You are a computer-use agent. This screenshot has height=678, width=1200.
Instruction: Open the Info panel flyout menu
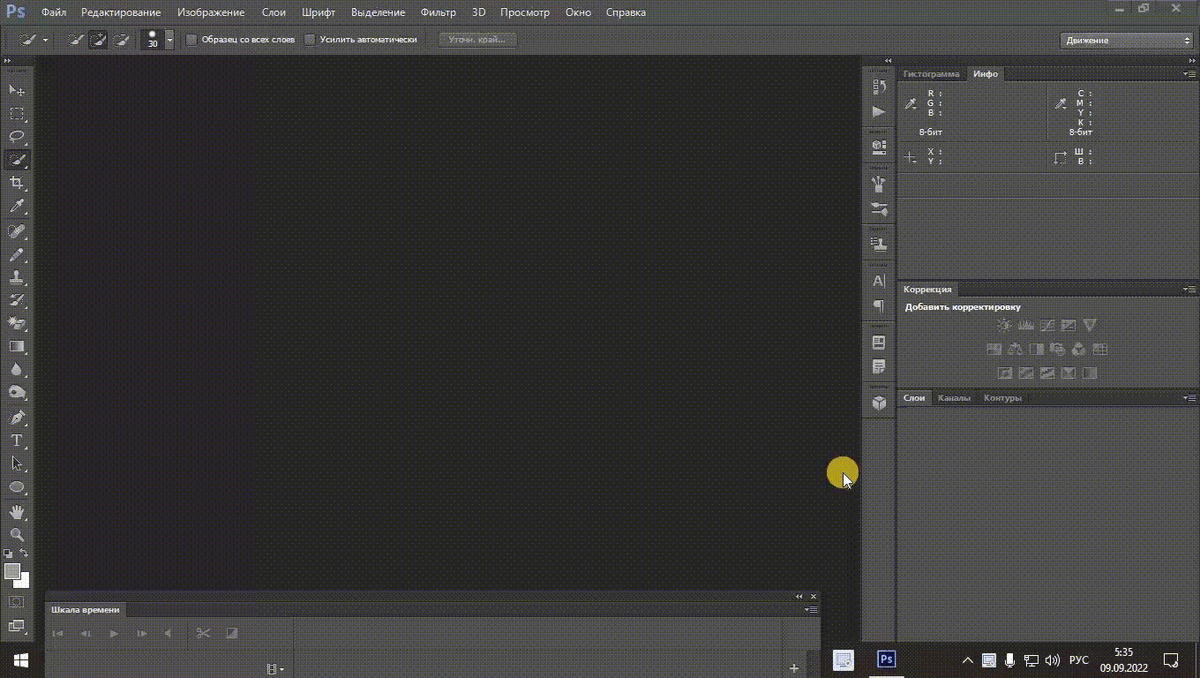coord(1189,74)
